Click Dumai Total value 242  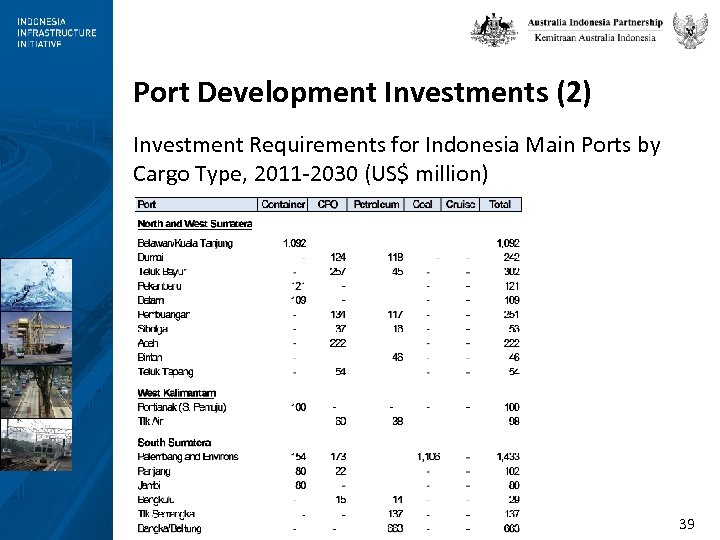point(512,257)
